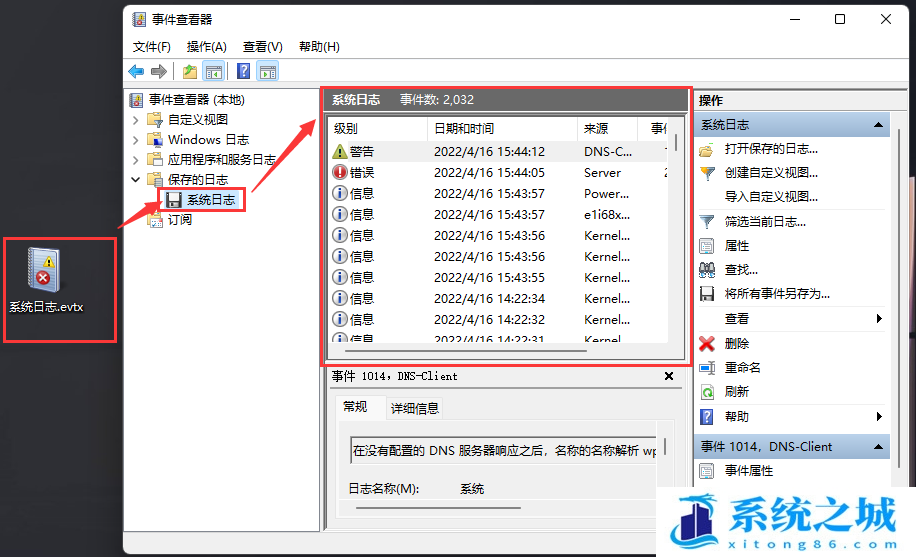Open the 操作(A) menu
The width and height of the screenshot is (916, 557).
(206, 46)
